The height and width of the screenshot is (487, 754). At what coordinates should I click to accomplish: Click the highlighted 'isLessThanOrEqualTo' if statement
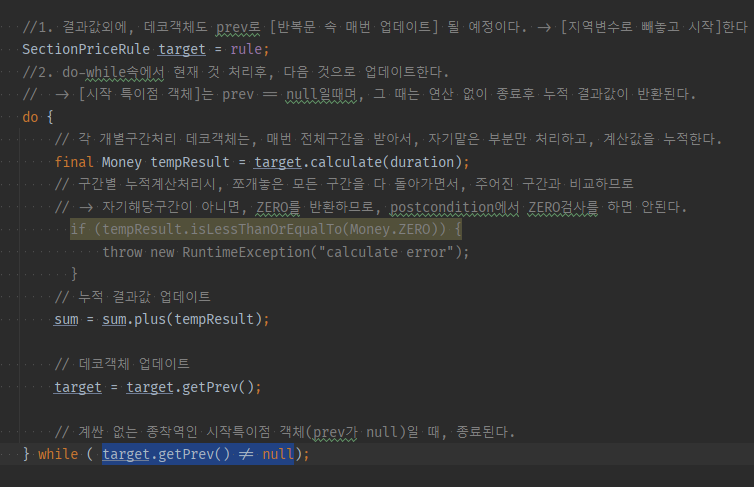266,229
